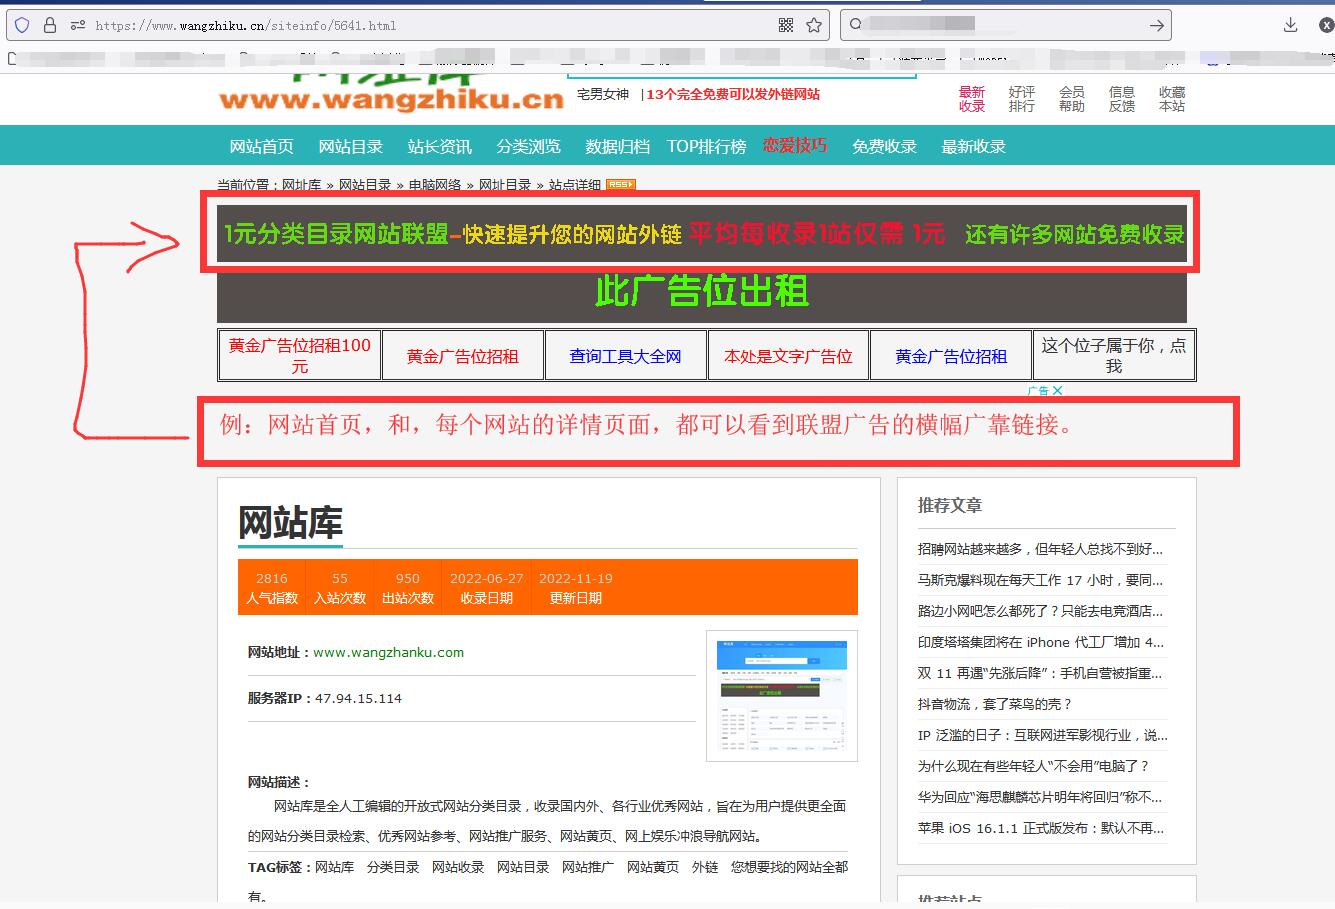Viewport: 1335px width, 909px height.
Task: Open the website screenshot thumbnail preview
Action: [781, 696]
